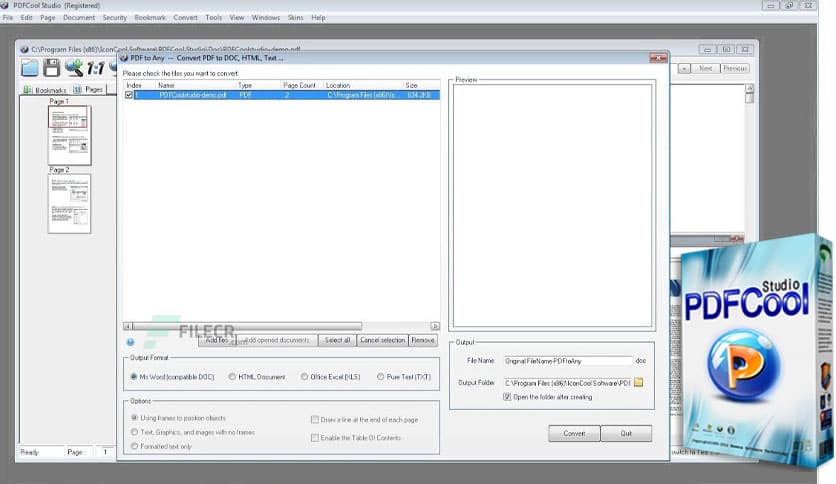Sort by the Page Count column header
This screenshot has width=836, height=484.
click(302, 85)
